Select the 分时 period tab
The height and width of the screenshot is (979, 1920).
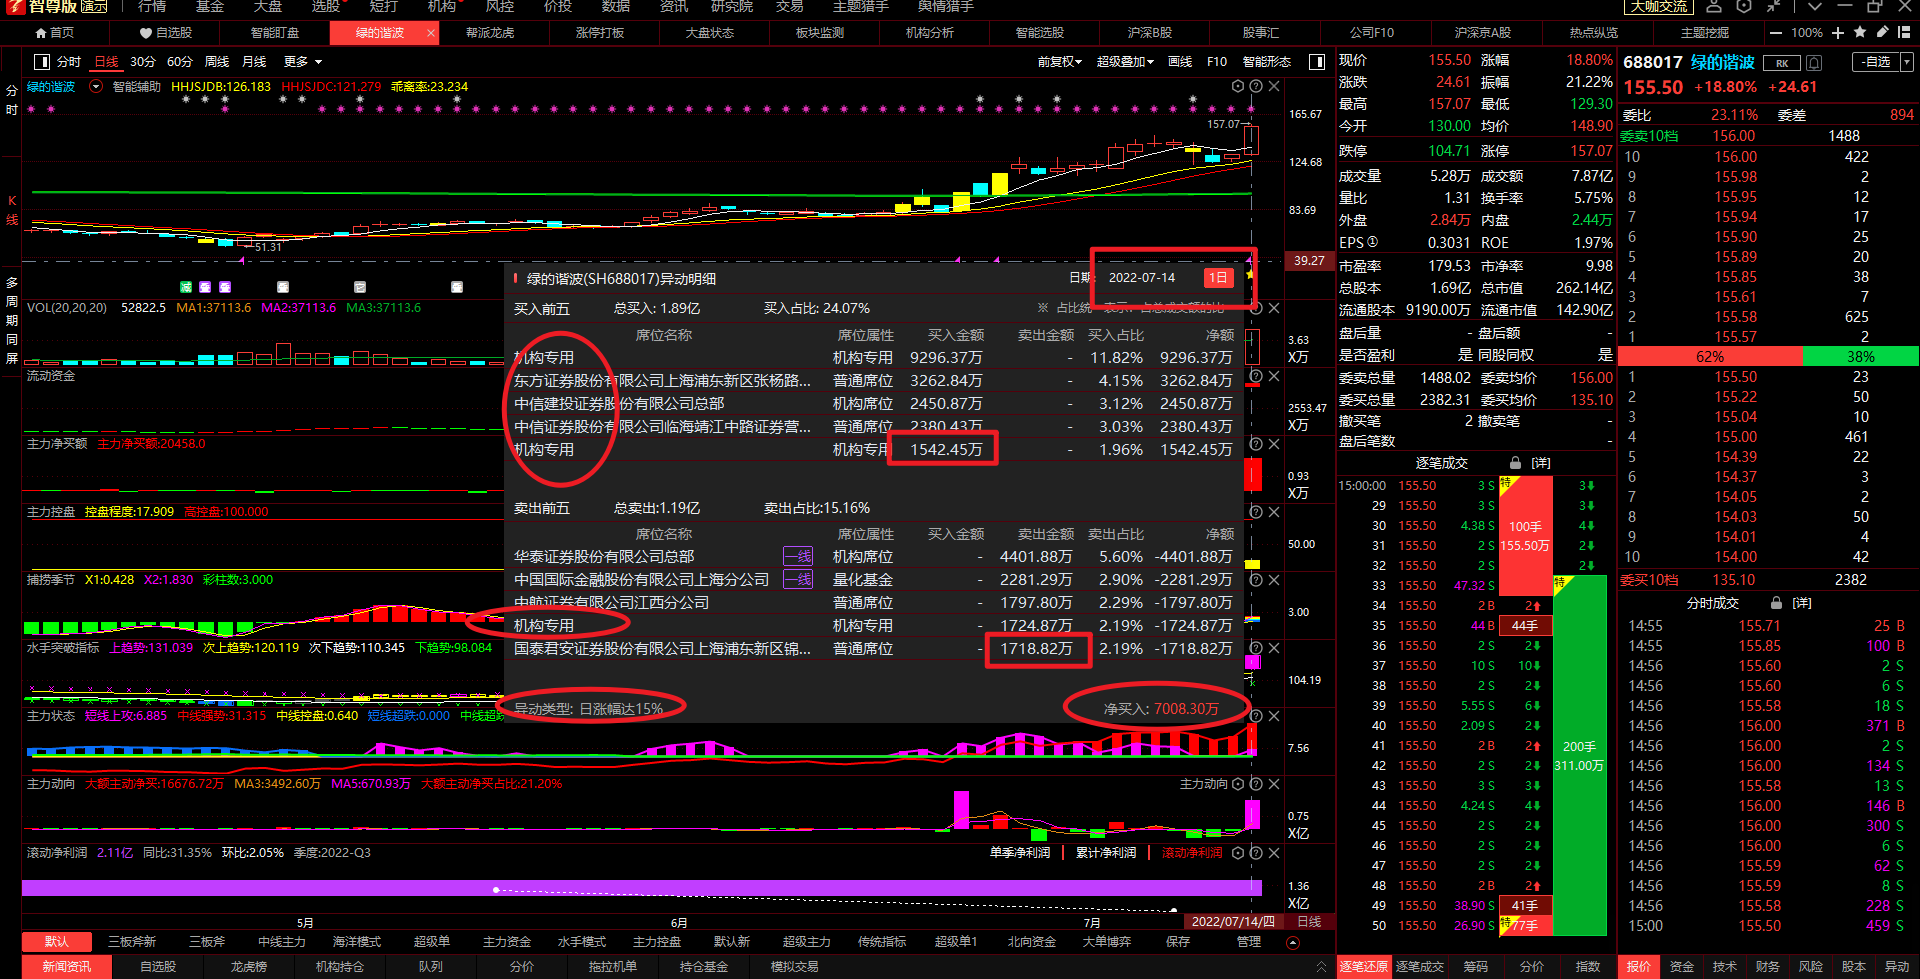tap(69, 62)
